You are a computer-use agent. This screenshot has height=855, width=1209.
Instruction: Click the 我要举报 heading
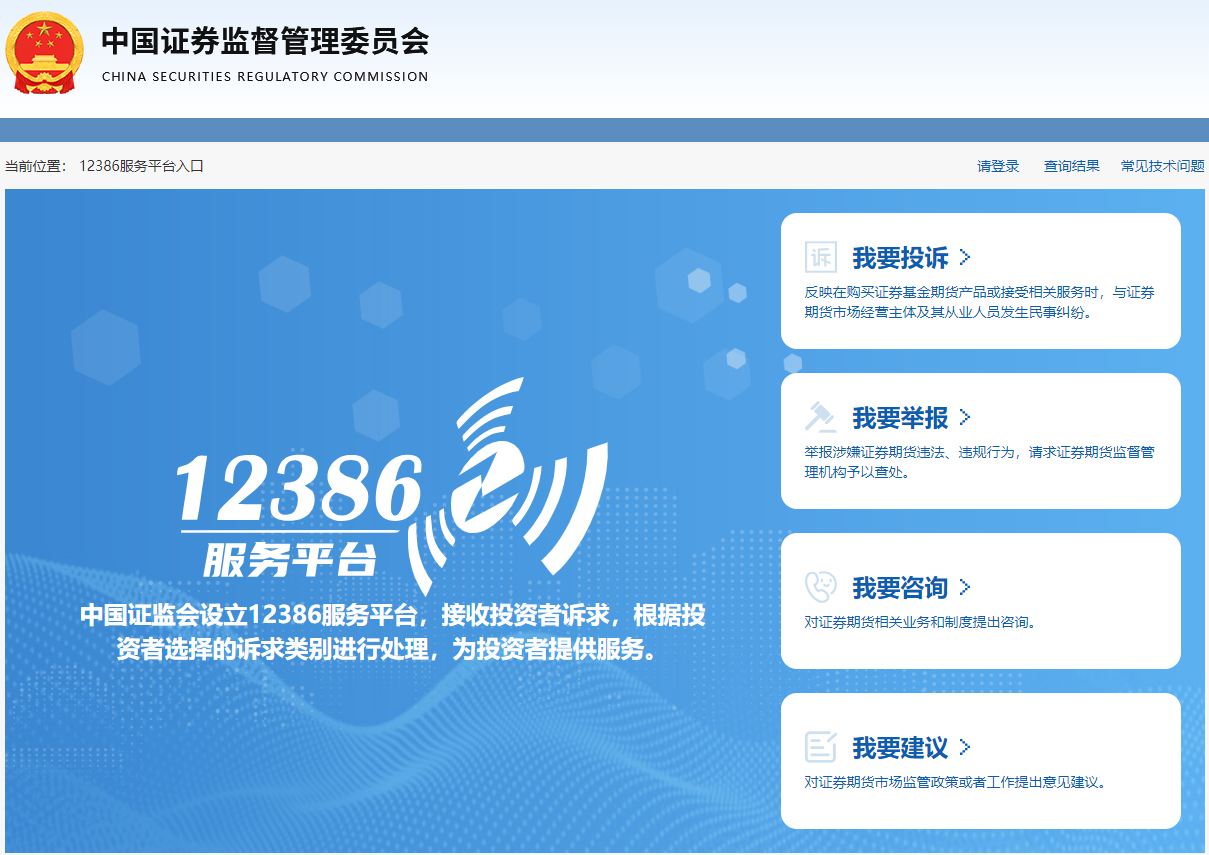click(900, 418)
